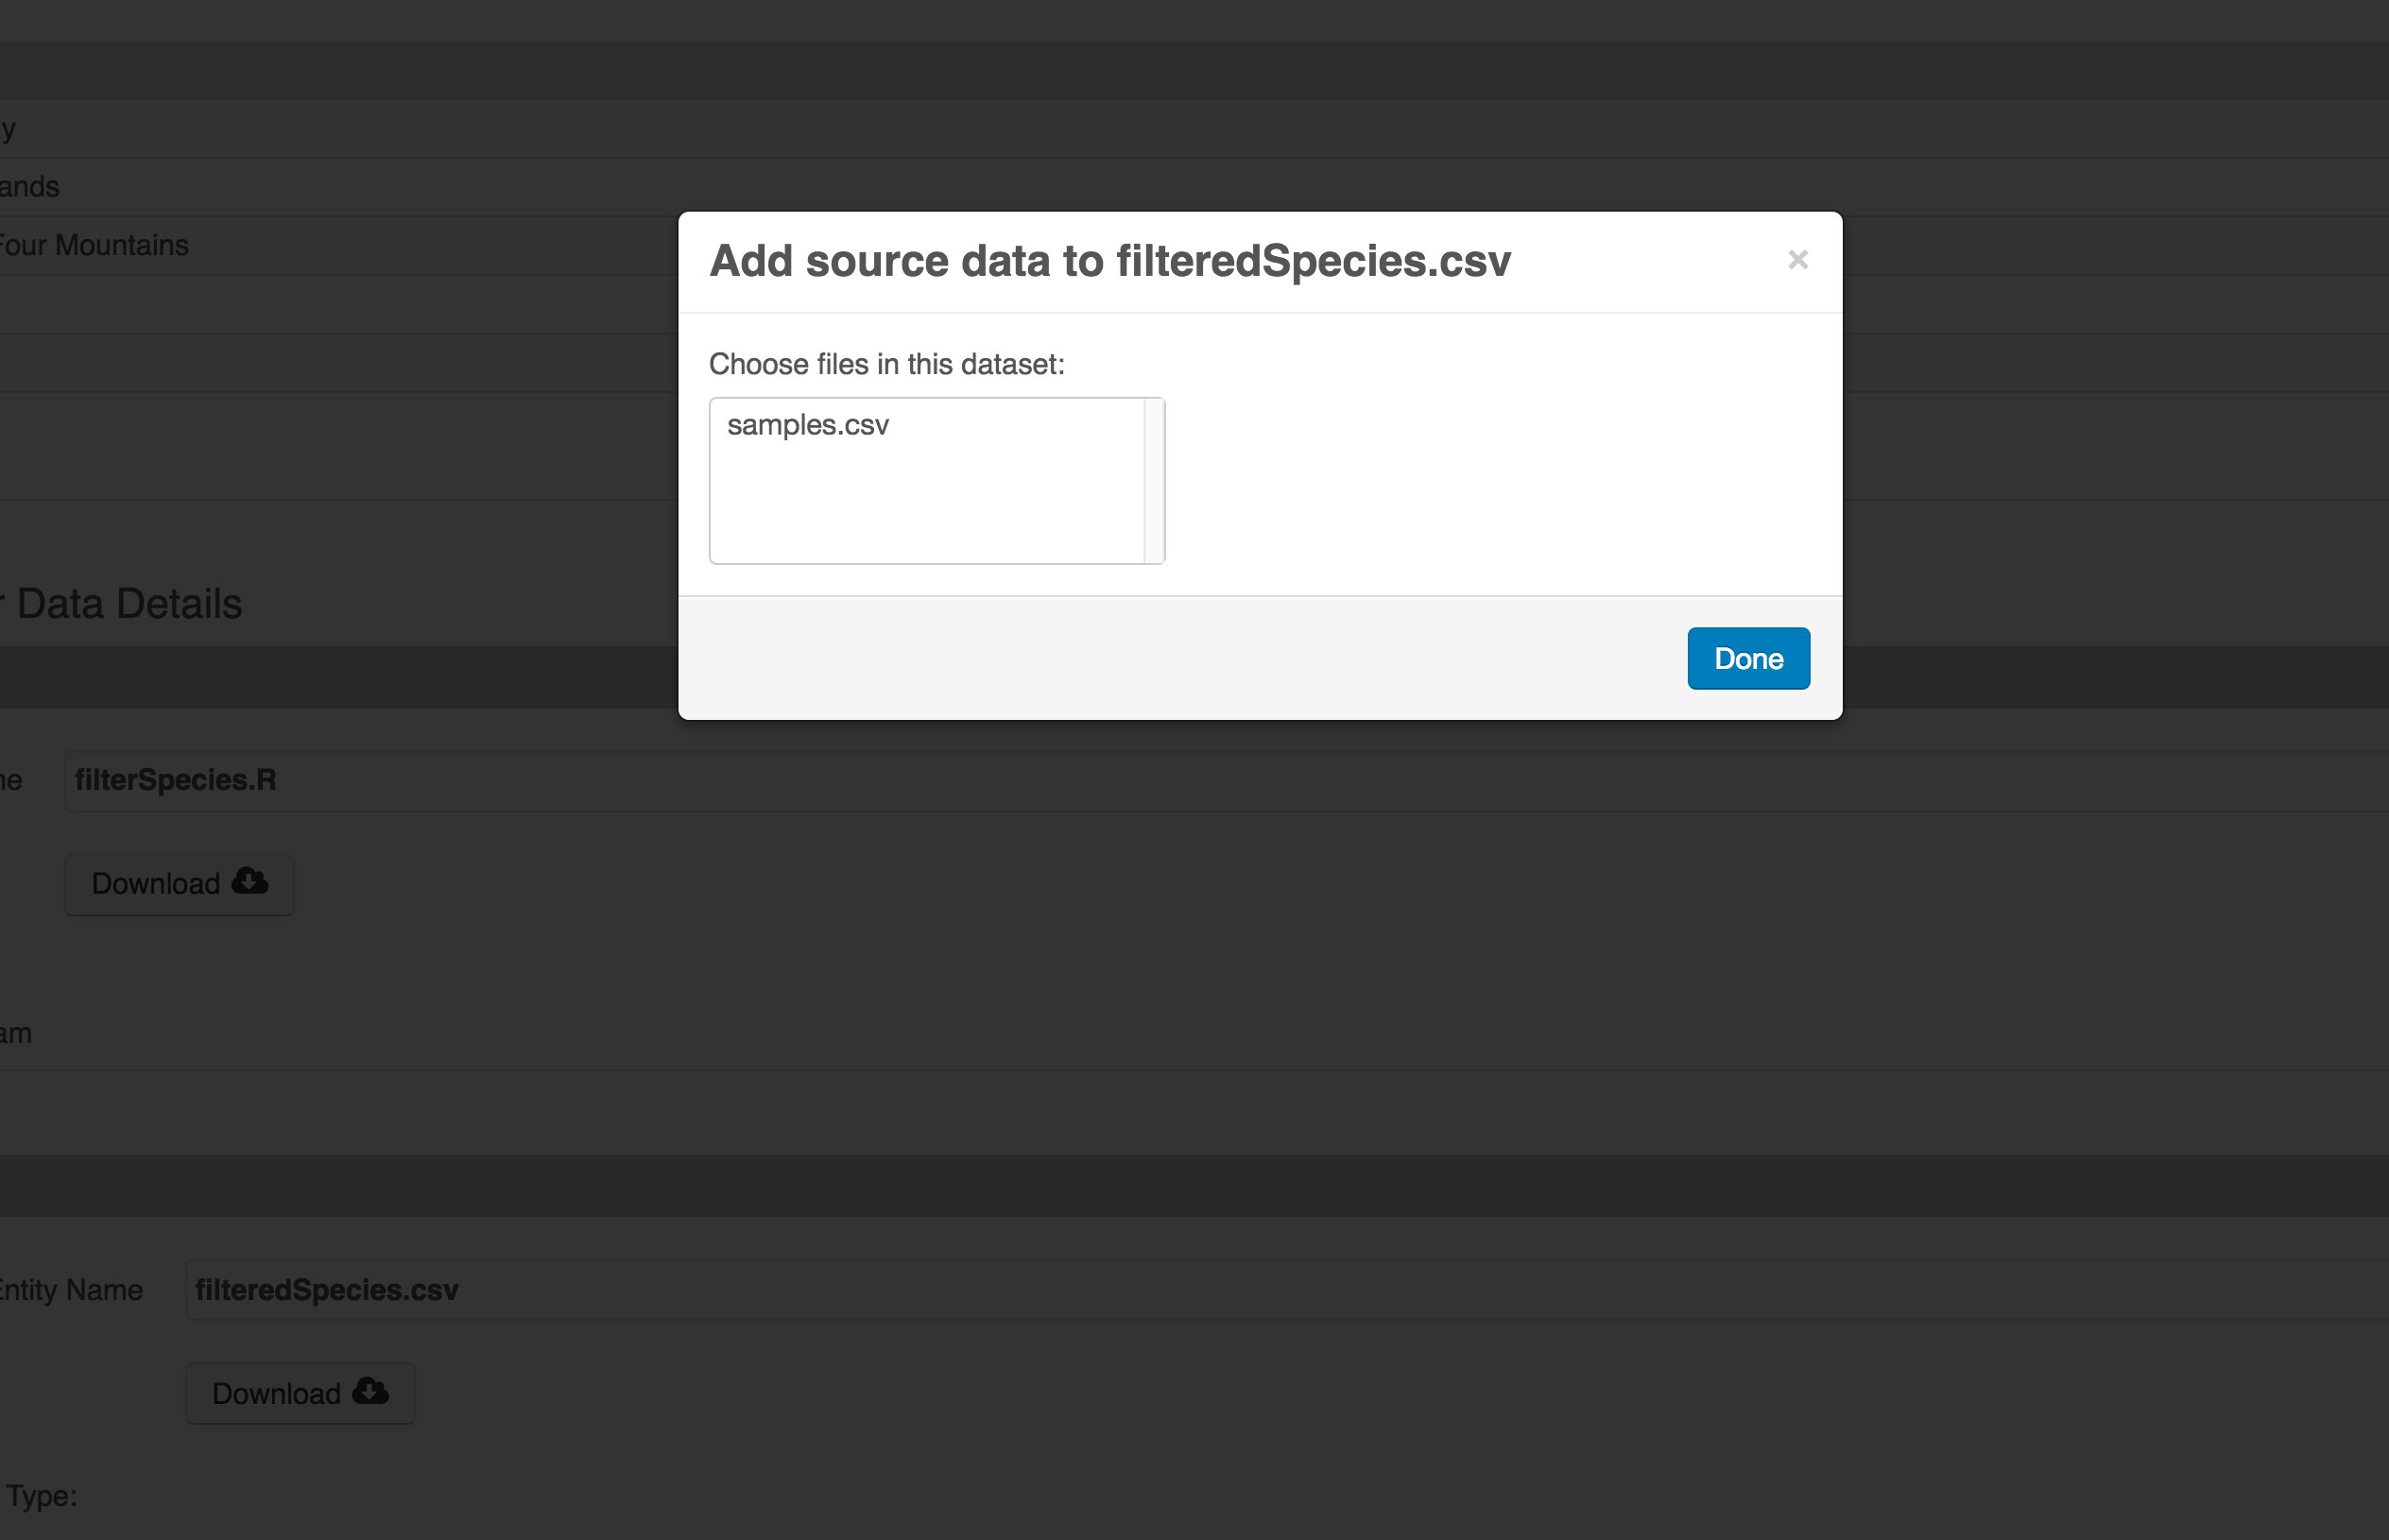This screenshot has width=2389, height=1540.
Task: Click the blue Done button
Action: tap(1748, 658)
